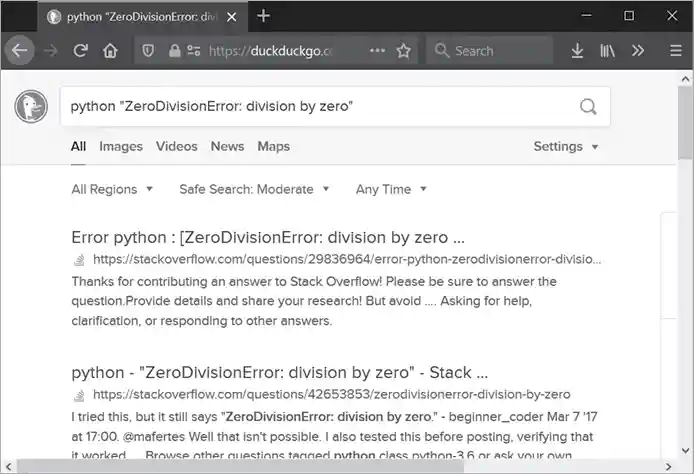
Task: Expand the All Regions dropdown
Action: pyautogui.click(x=112, y=189)
